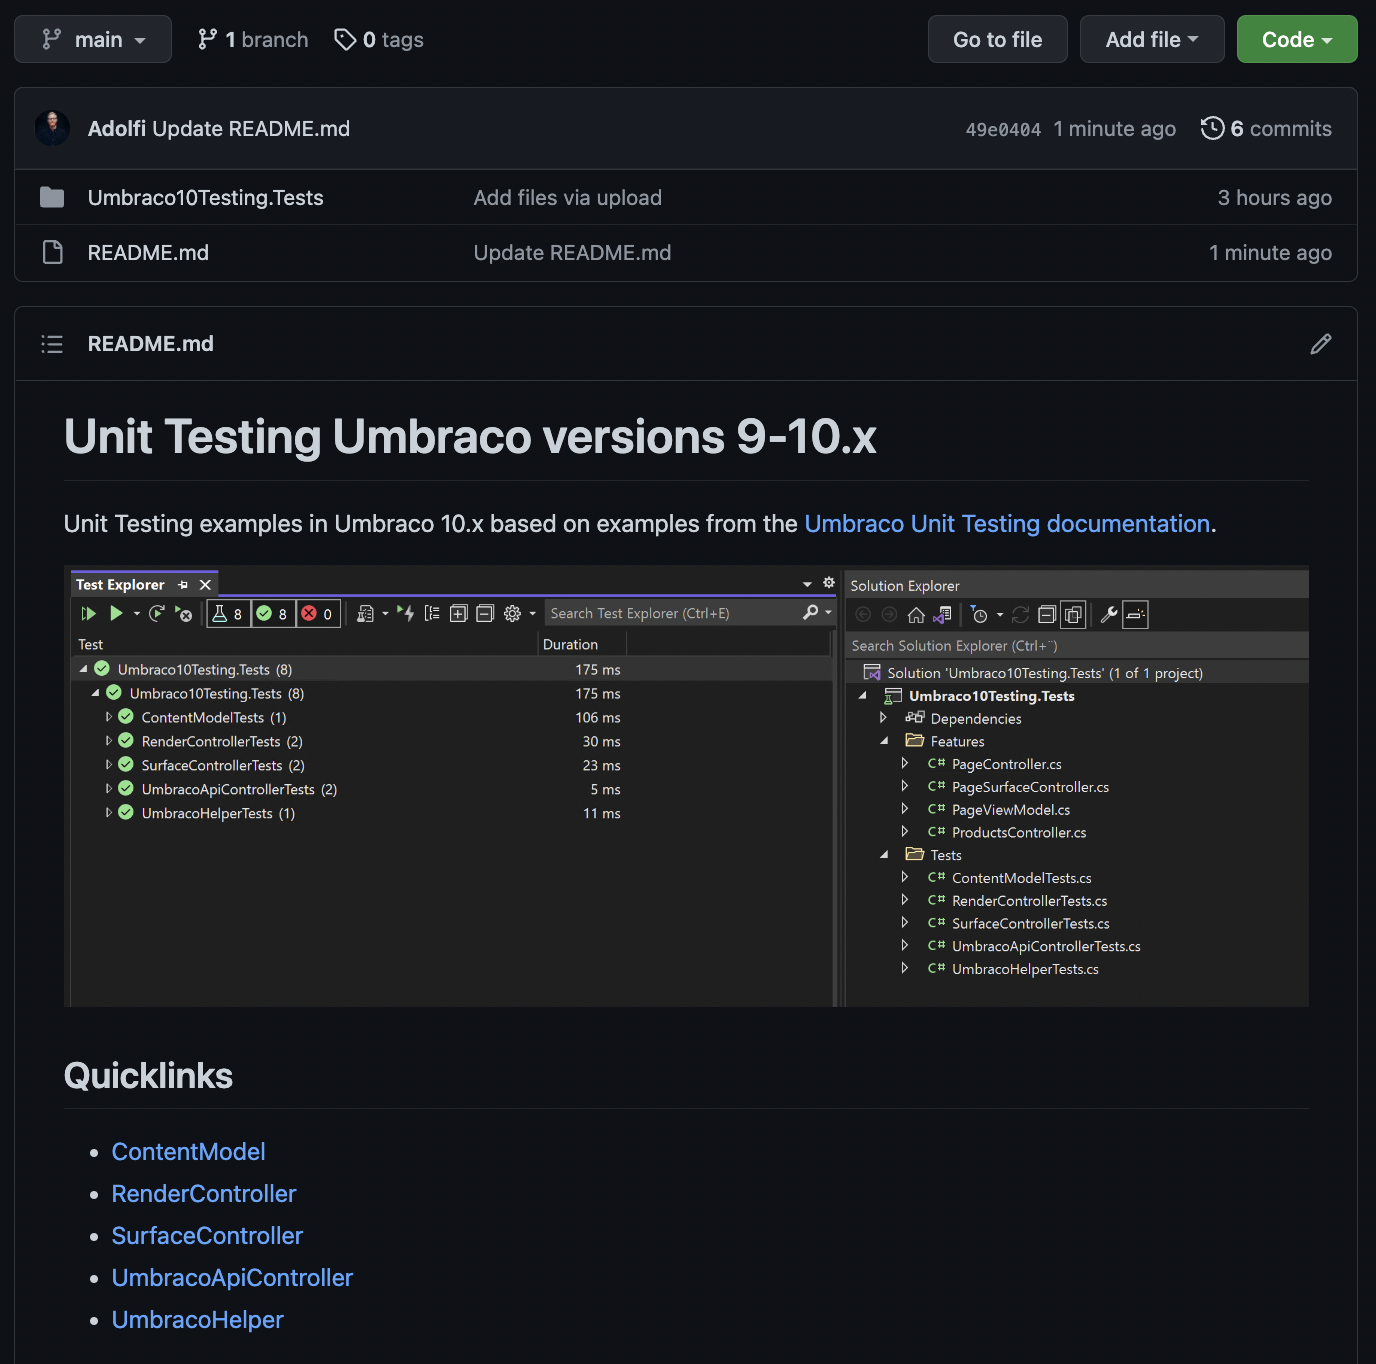The image size is (1376, 1364).
Task: Click the Solution Explorer Home icon
Action: click(916, 615)
